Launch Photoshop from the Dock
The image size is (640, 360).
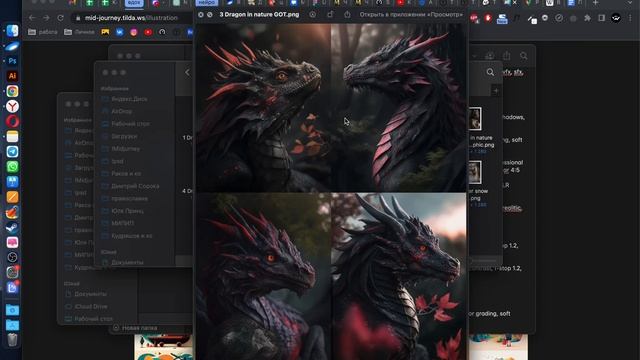[x=12, y=61]
